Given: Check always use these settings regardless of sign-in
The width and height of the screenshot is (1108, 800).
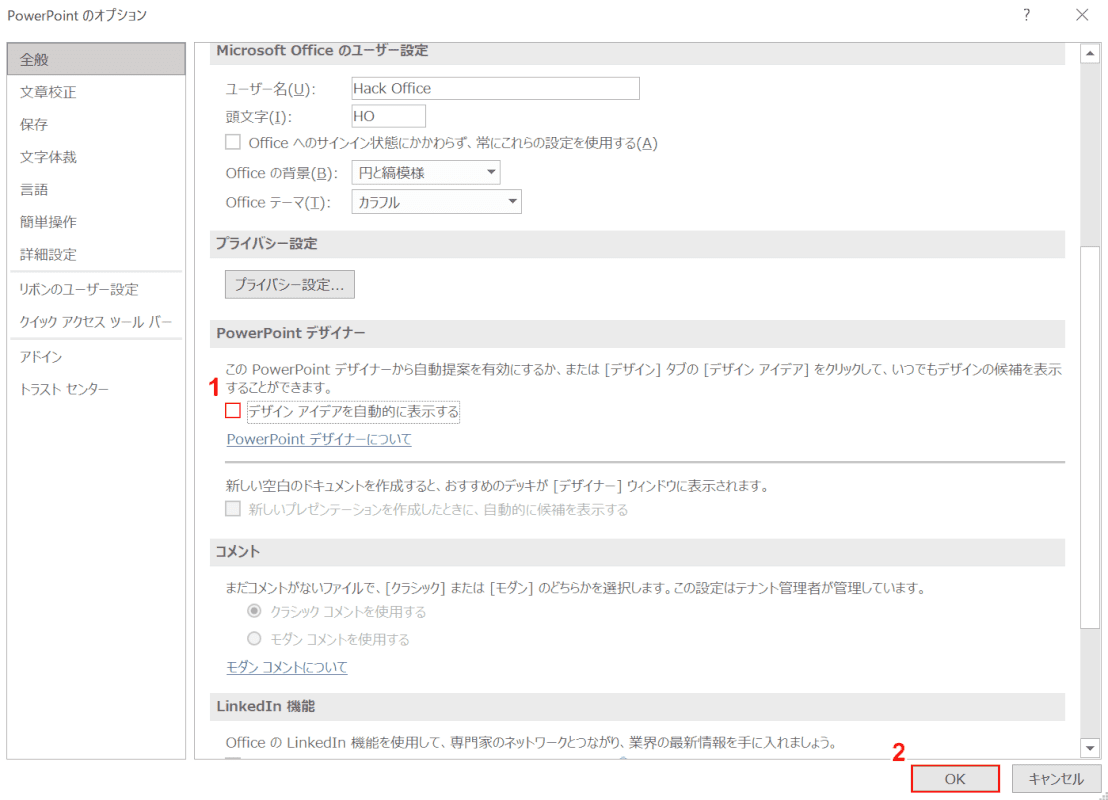Looking at the screenshot, I should 232,142.
